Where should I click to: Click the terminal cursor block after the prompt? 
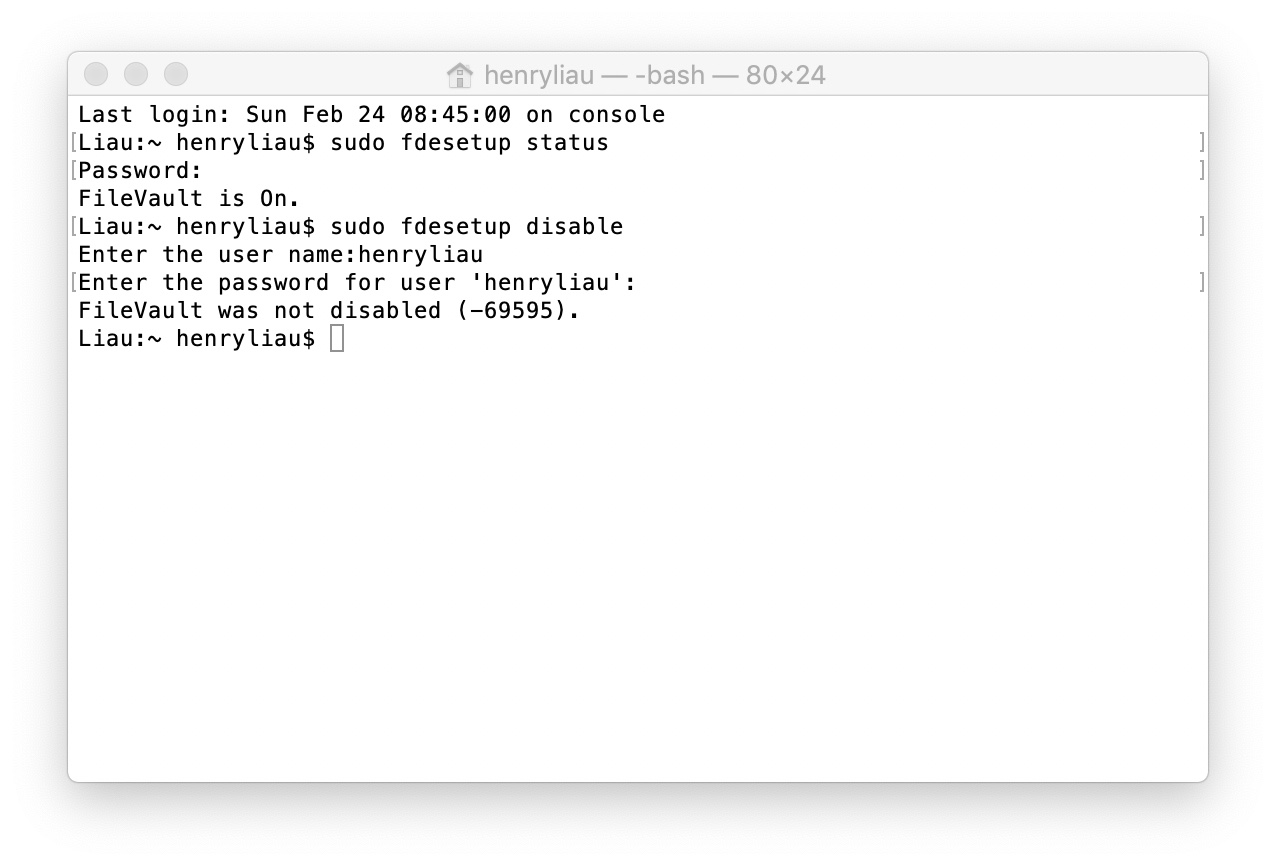(x=337, y=339)
